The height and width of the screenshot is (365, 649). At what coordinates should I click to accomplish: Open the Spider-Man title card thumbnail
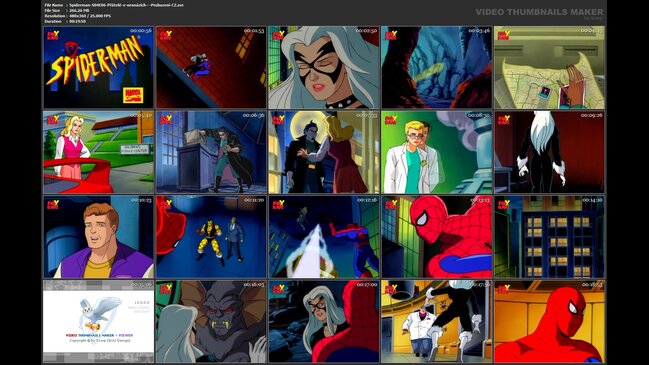(x=99, y=67)
